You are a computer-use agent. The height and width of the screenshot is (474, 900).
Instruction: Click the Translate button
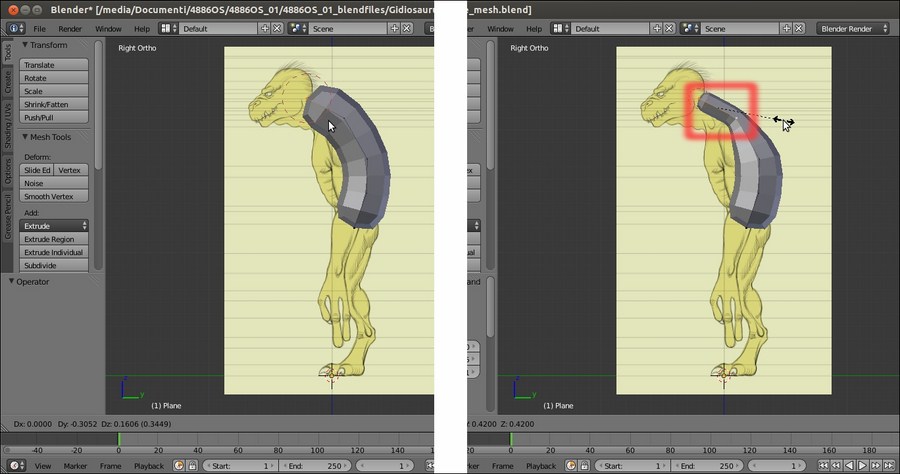coord(54,65)
